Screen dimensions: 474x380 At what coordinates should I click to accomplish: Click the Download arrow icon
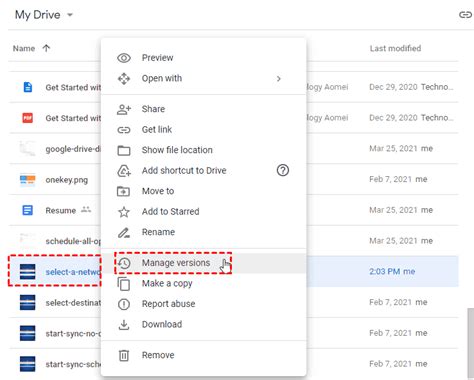tap(124, 325)
